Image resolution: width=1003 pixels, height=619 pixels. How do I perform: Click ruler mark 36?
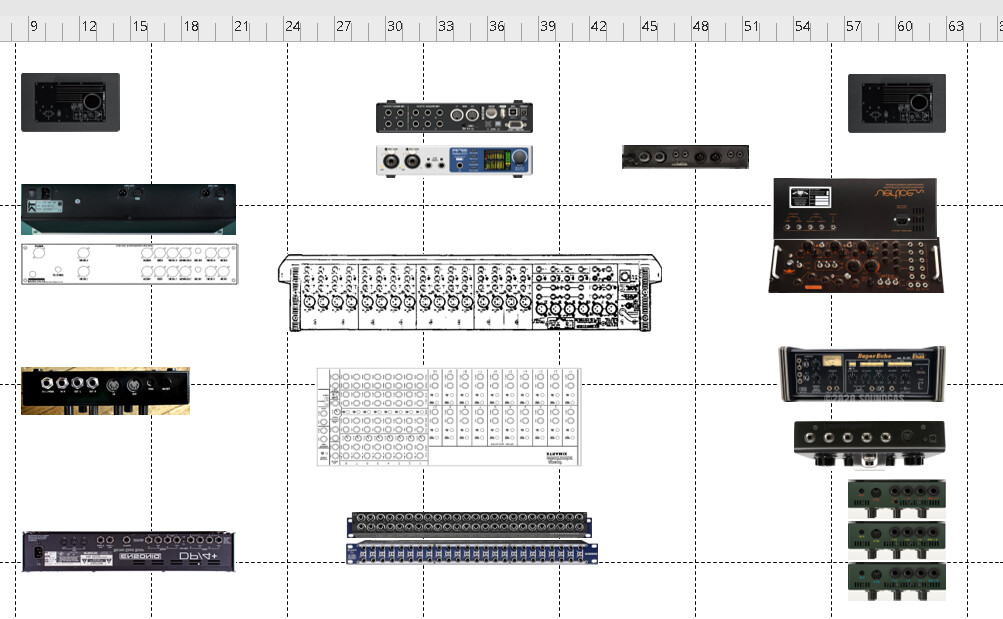click(x=497, y=26)
